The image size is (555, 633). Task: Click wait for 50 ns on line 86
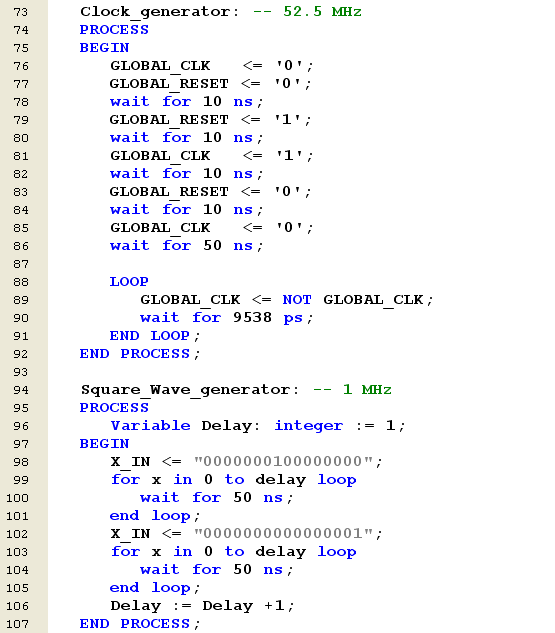click(186, 246)
